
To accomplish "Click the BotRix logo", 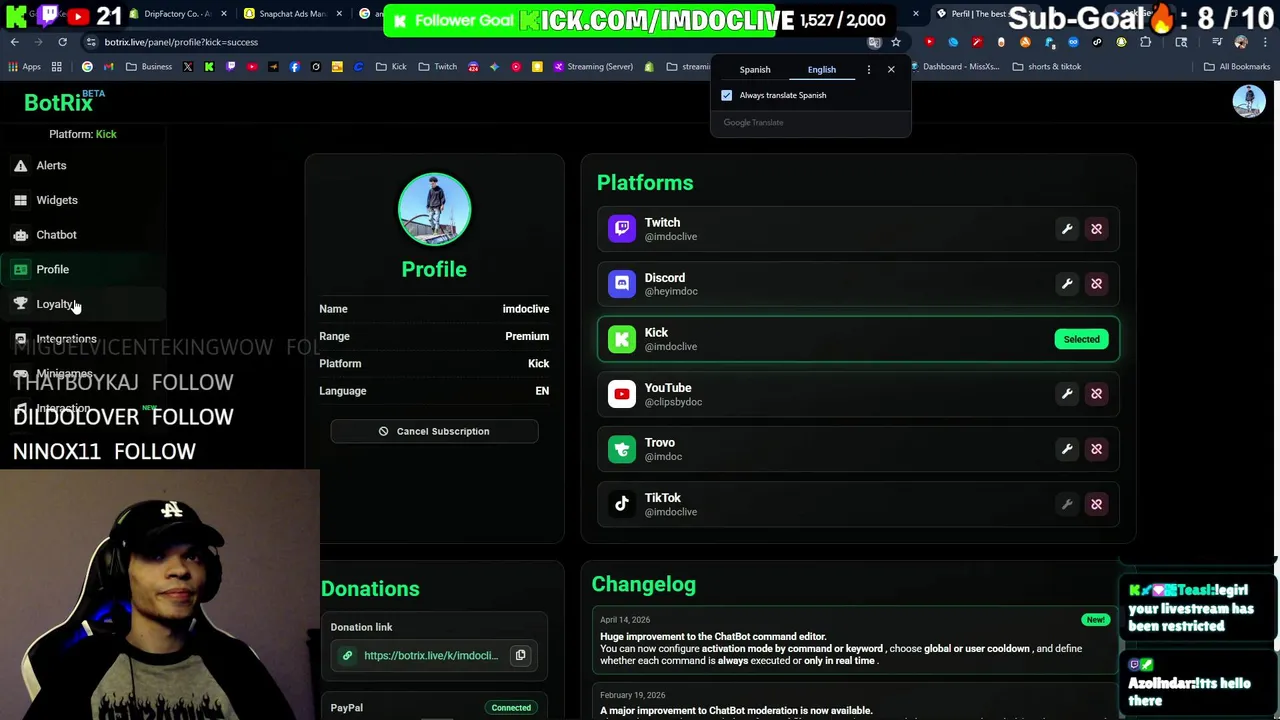I will (x=58, y=102).
